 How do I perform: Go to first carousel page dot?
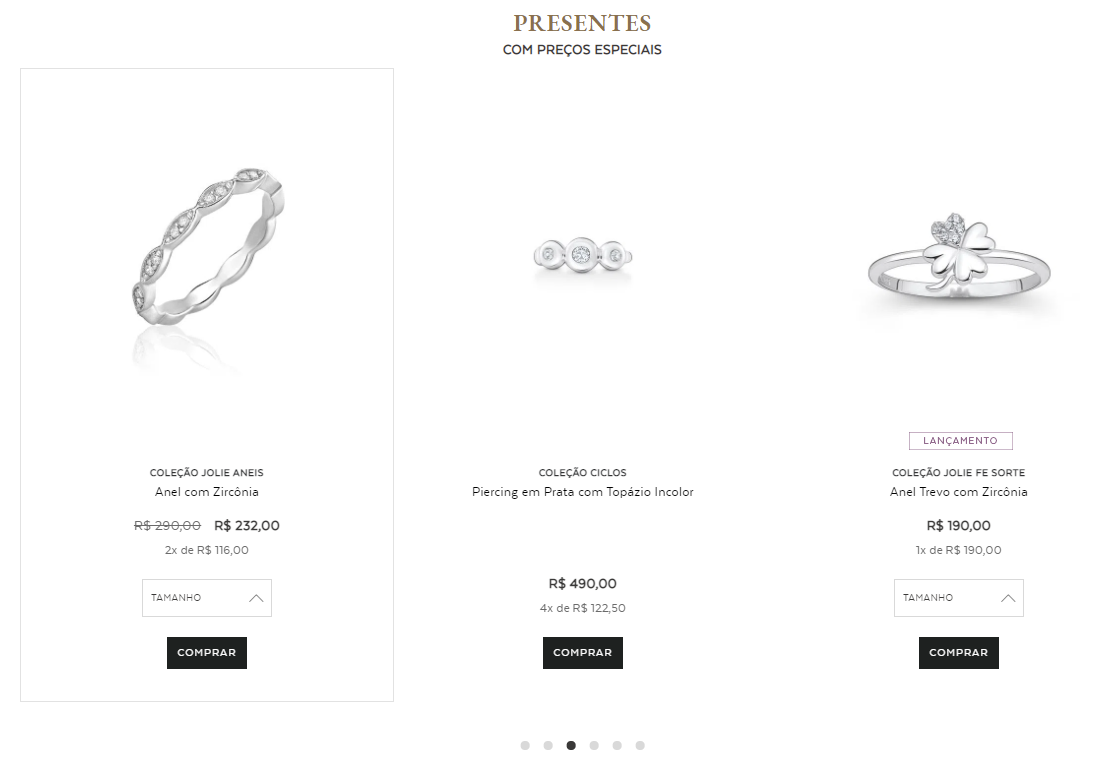pos(525,745)
